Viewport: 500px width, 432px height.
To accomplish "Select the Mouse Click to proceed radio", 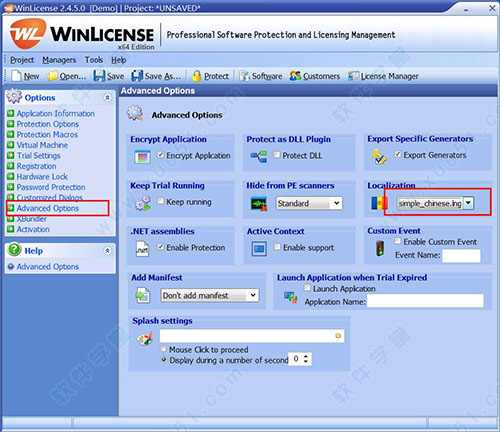I will [163, 349].
